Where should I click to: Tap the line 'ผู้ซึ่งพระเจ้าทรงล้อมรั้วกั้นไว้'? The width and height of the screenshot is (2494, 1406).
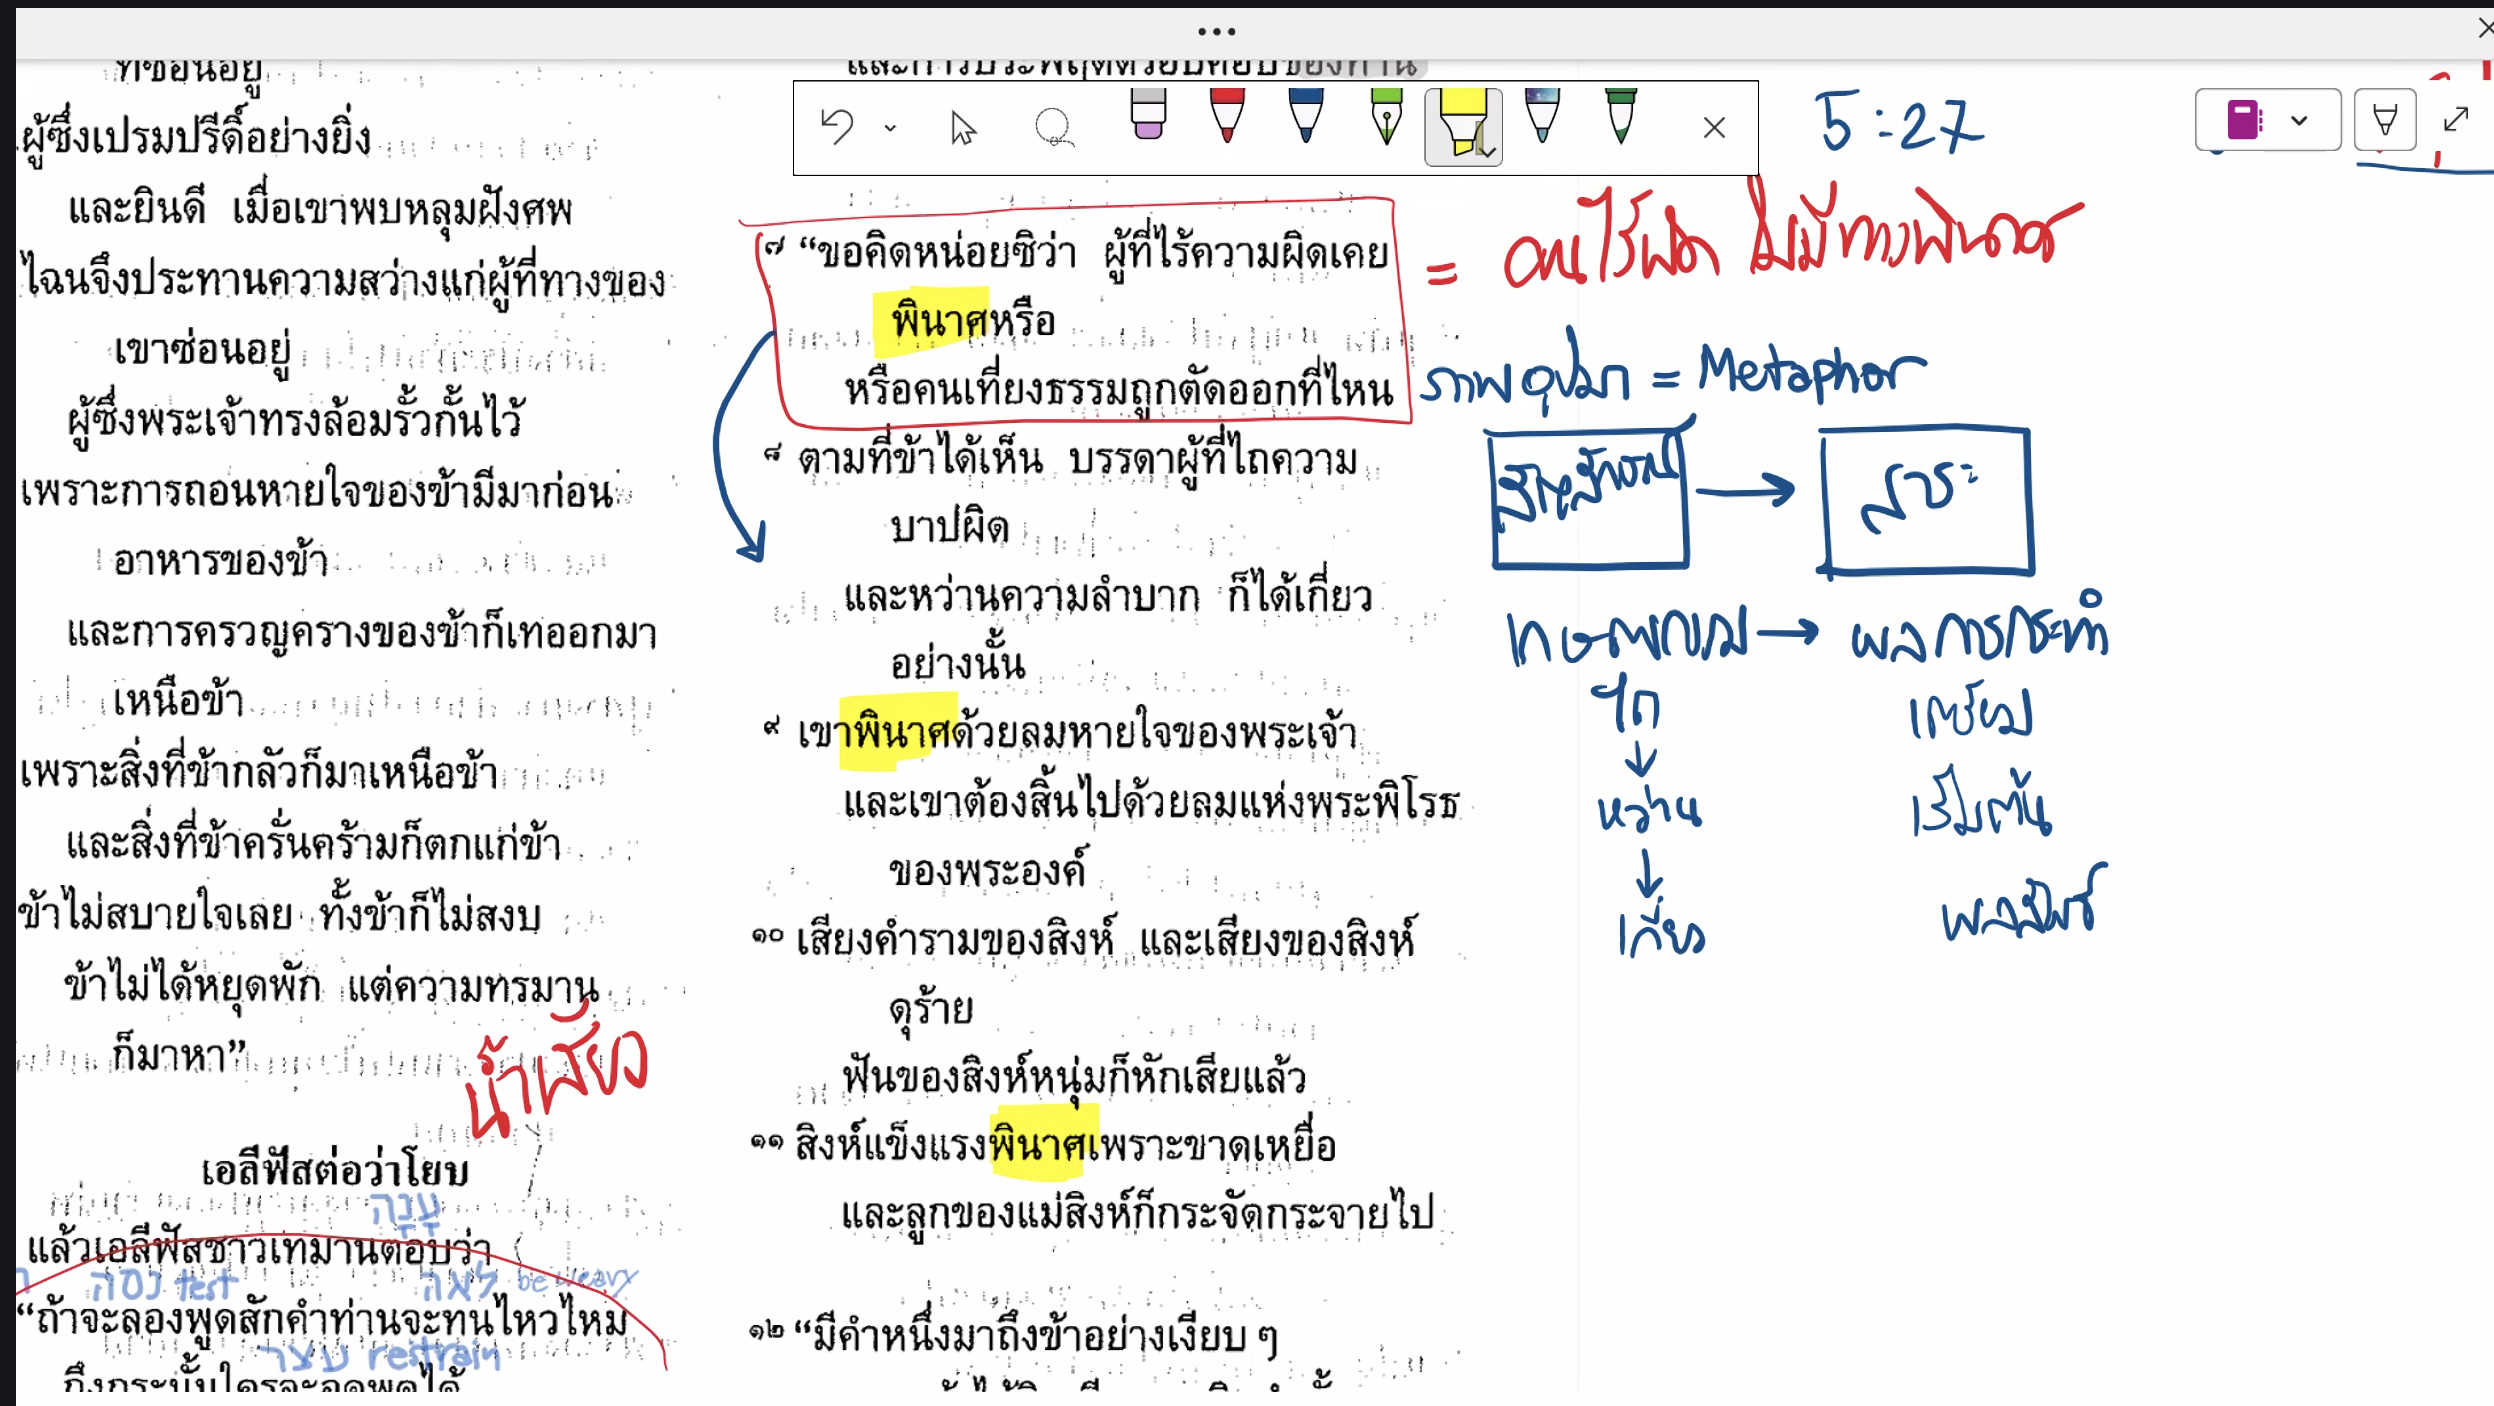click(x=296, y=419)
